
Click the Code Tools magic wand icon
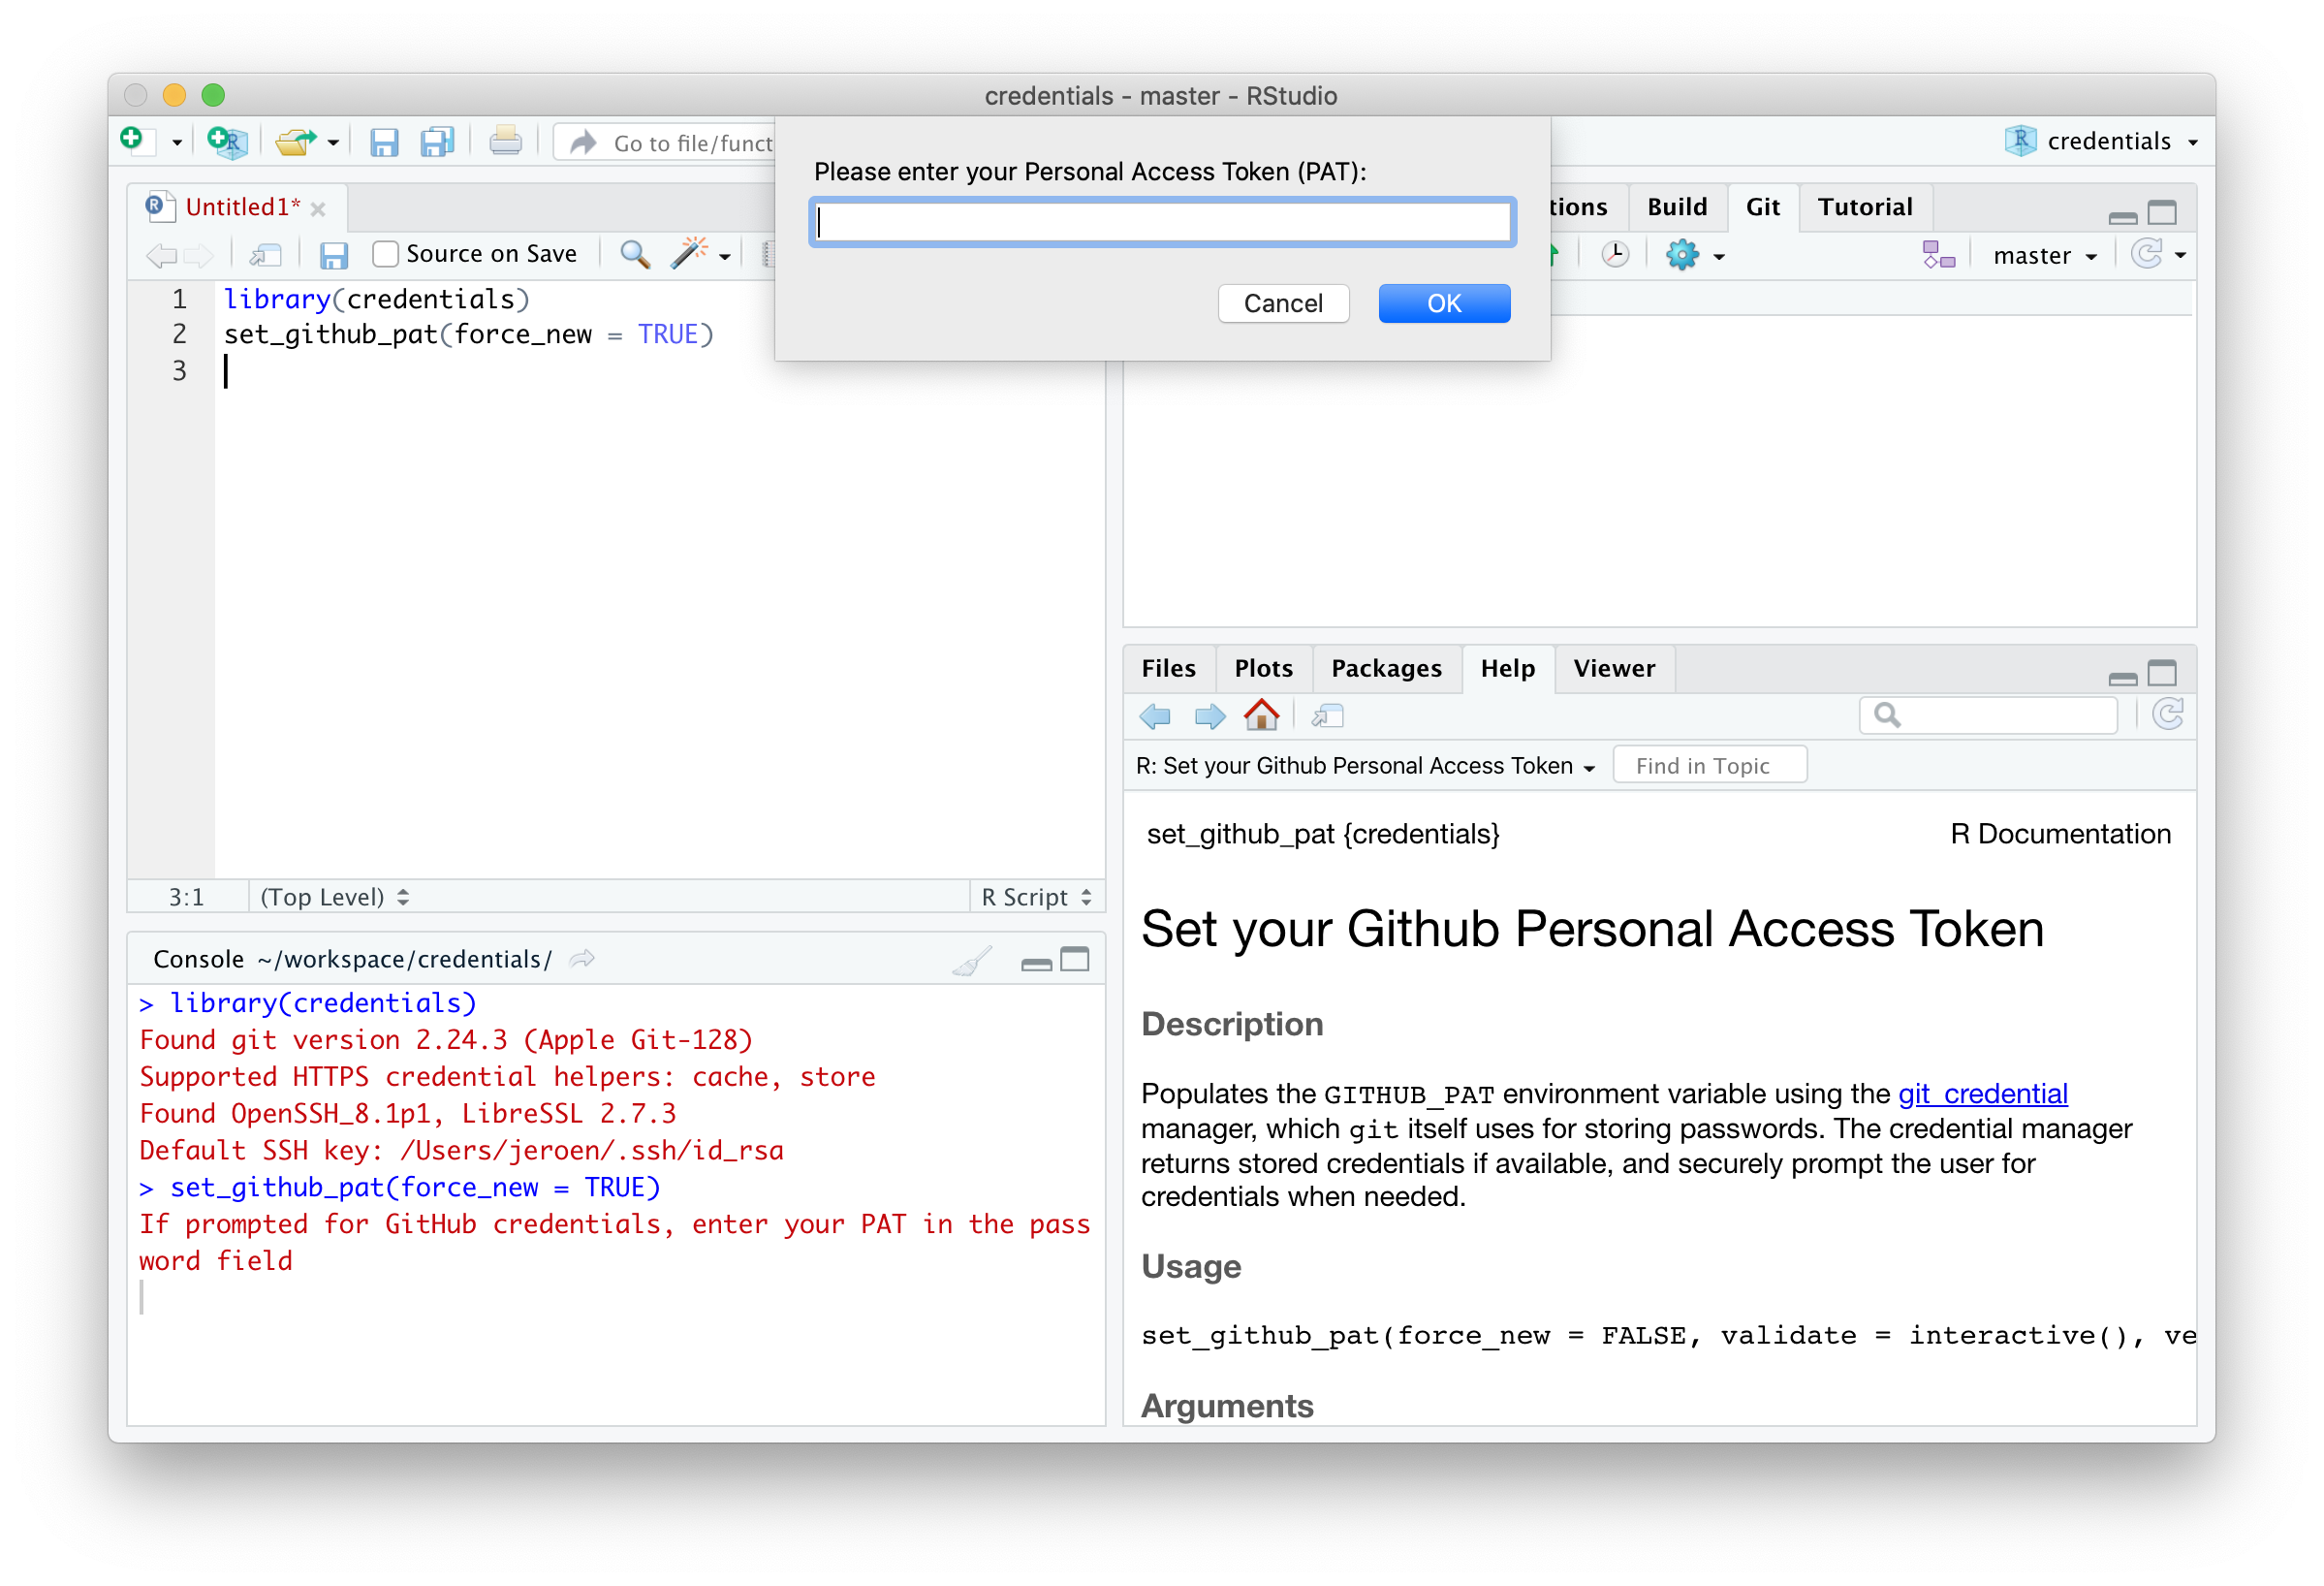coord(689,253)
